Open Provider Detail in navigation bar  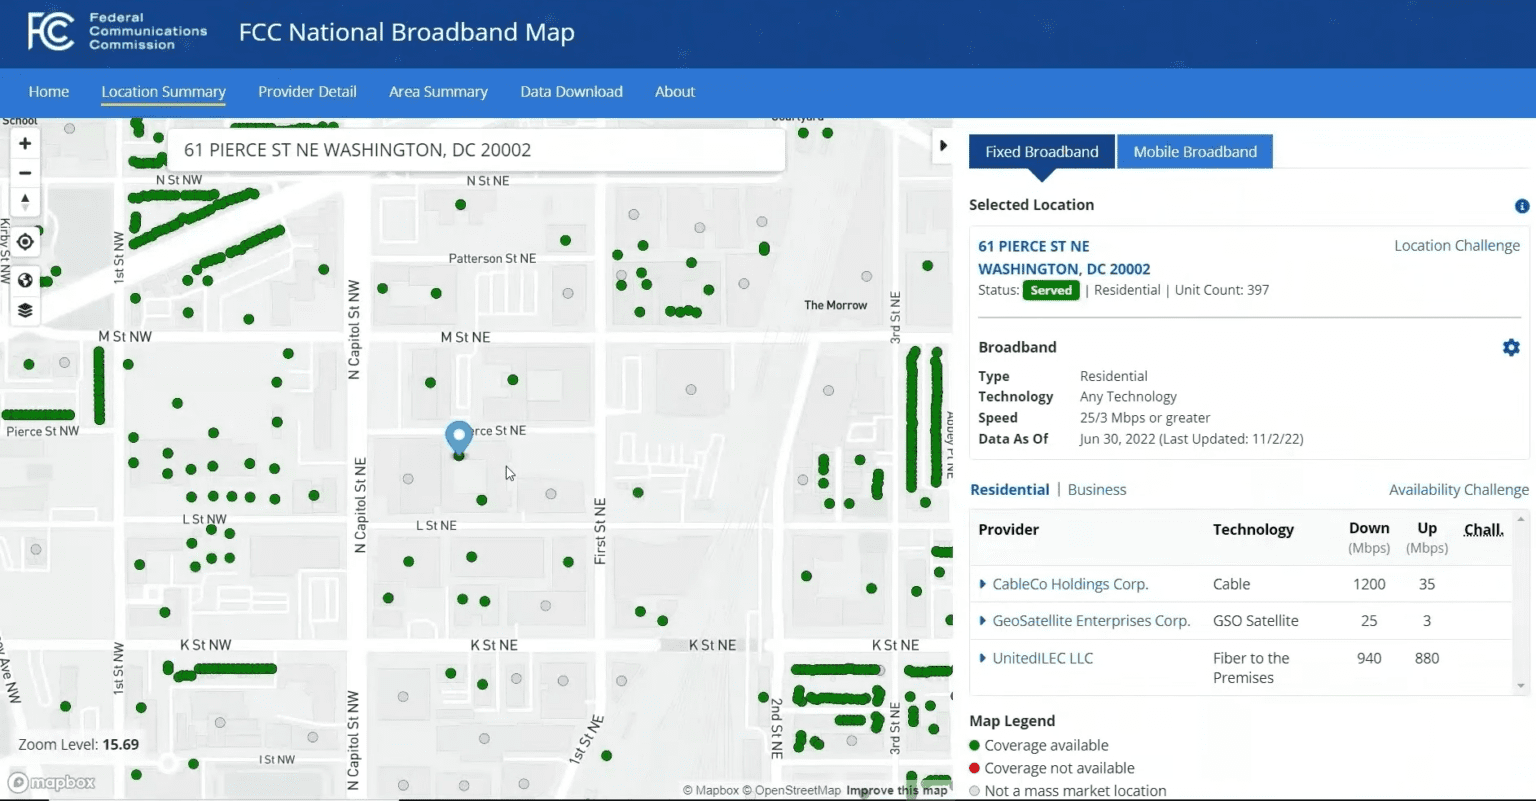[307, 92]
